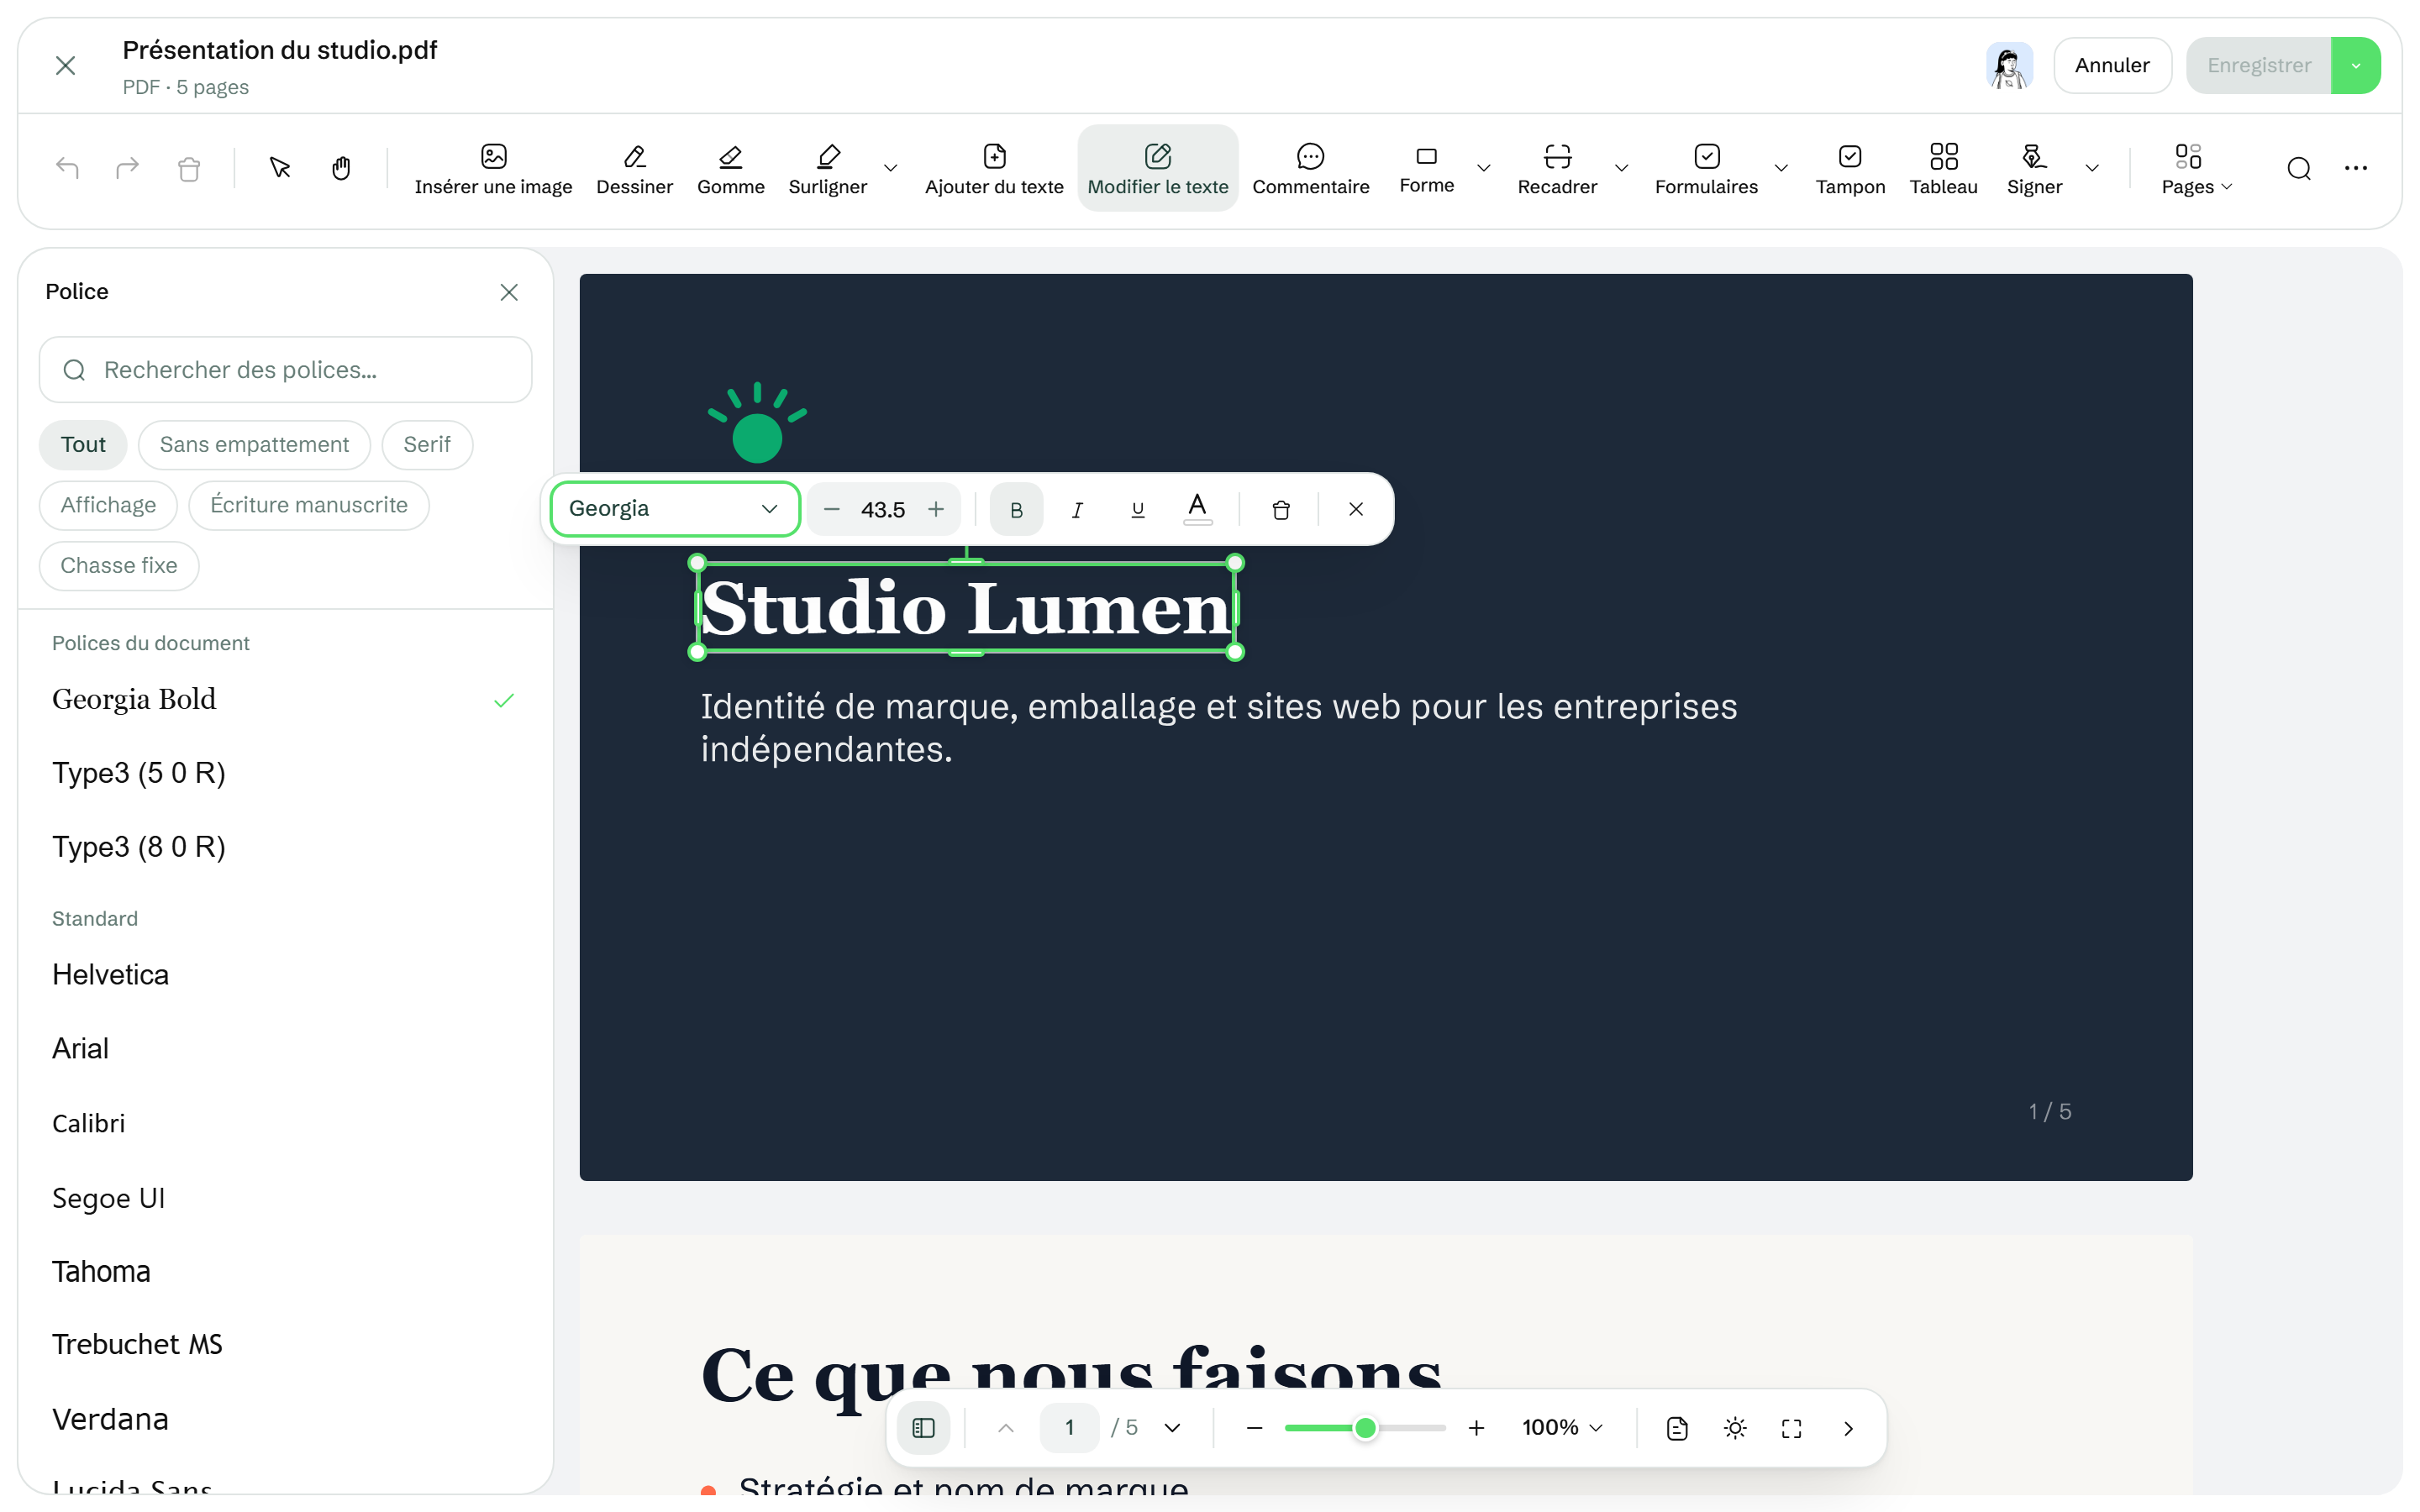Open the Georgia font dropdown
The width and height of the screenshot is (2420, 1512).
[x=675, y=509]
